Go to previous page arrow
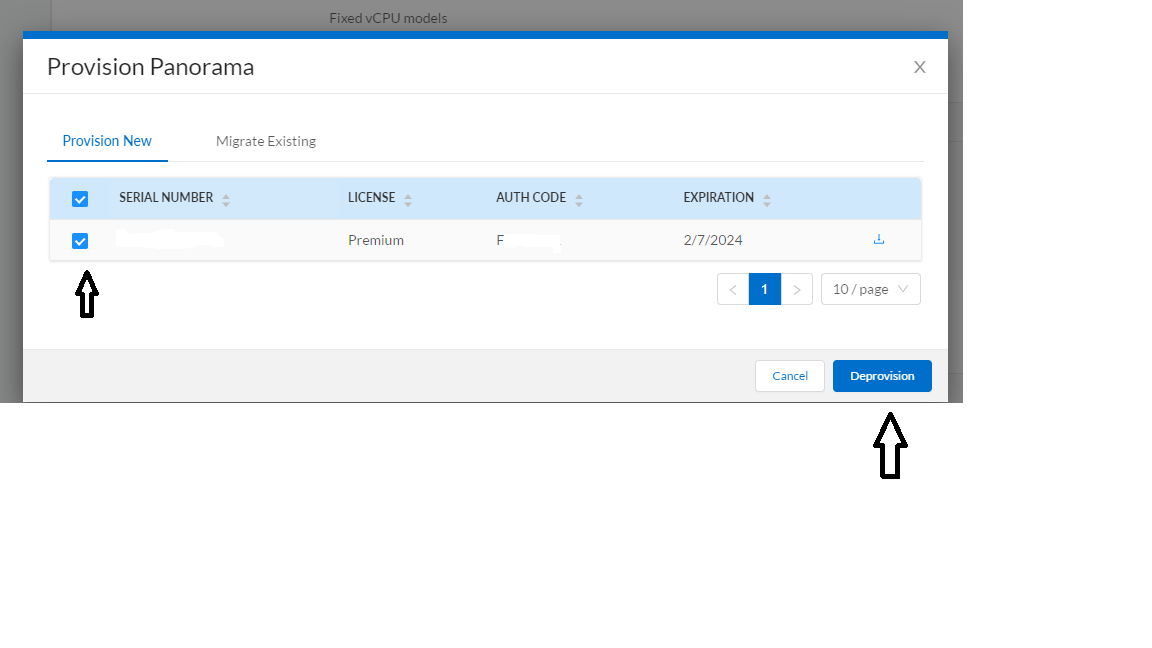Screen dimensions: 1152x648 pos(733,289)
